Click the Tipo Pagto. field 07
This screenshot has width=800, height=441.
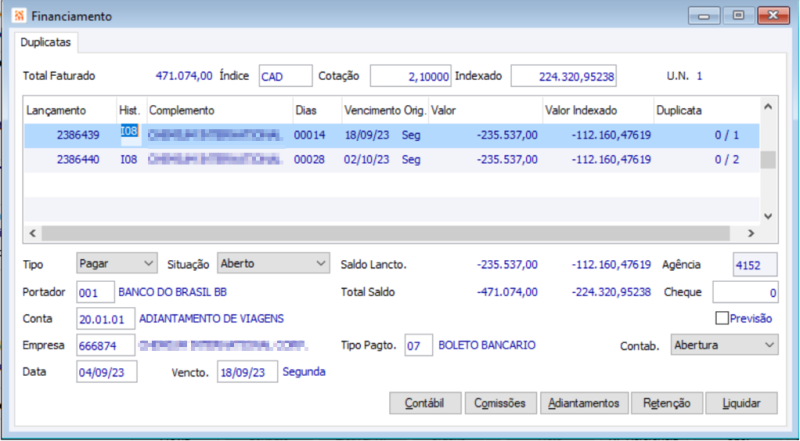pos(418,346)
